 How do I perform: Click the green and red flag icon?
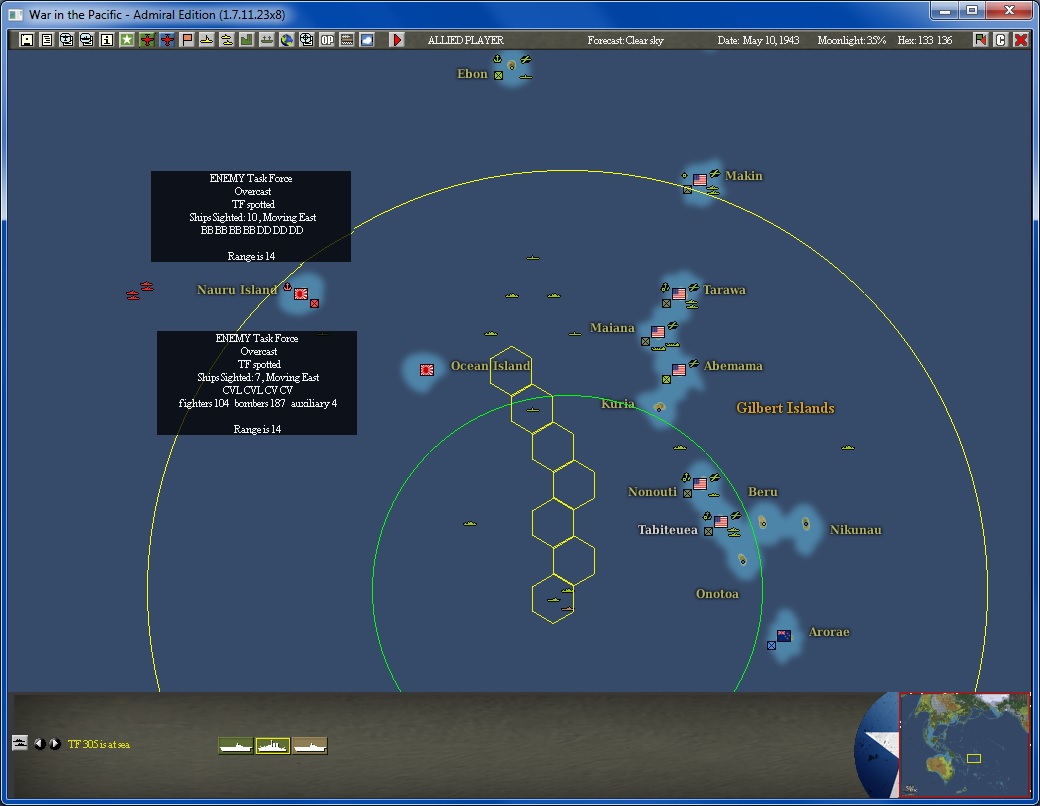[980, 40]
